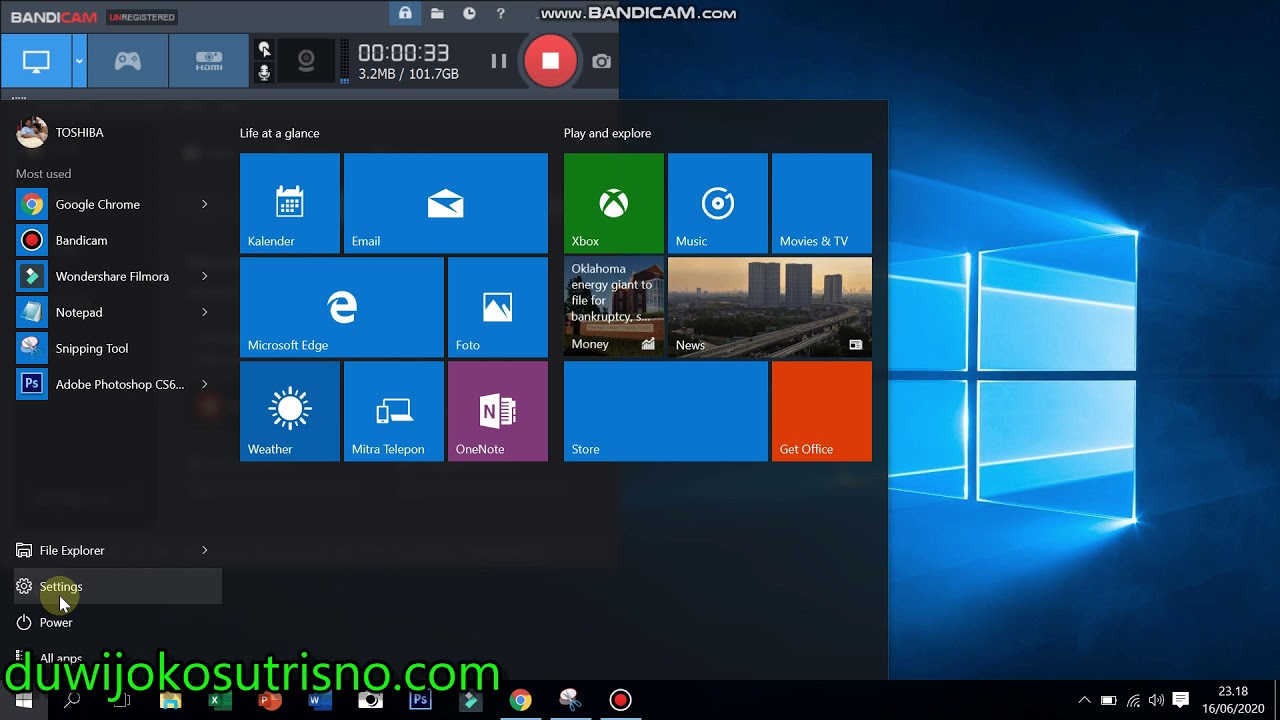Expand Adobe Photoshop jump list arrow
1280x720 pixels.
[205, 384]
